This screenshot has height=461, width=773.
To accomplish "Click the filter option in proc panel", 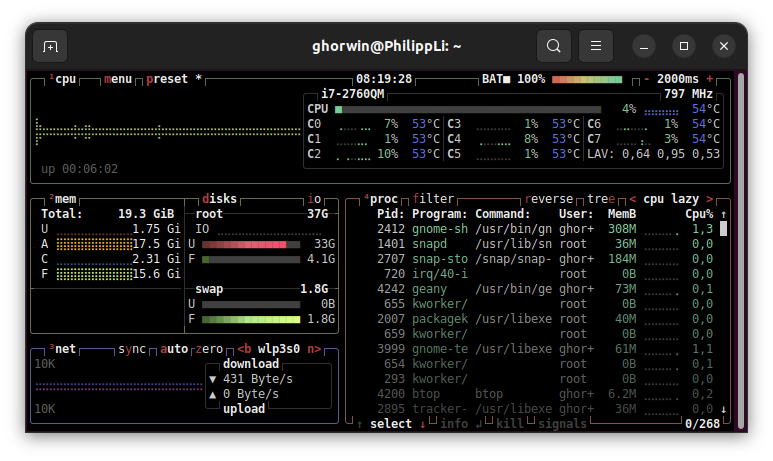I will 434,199.
